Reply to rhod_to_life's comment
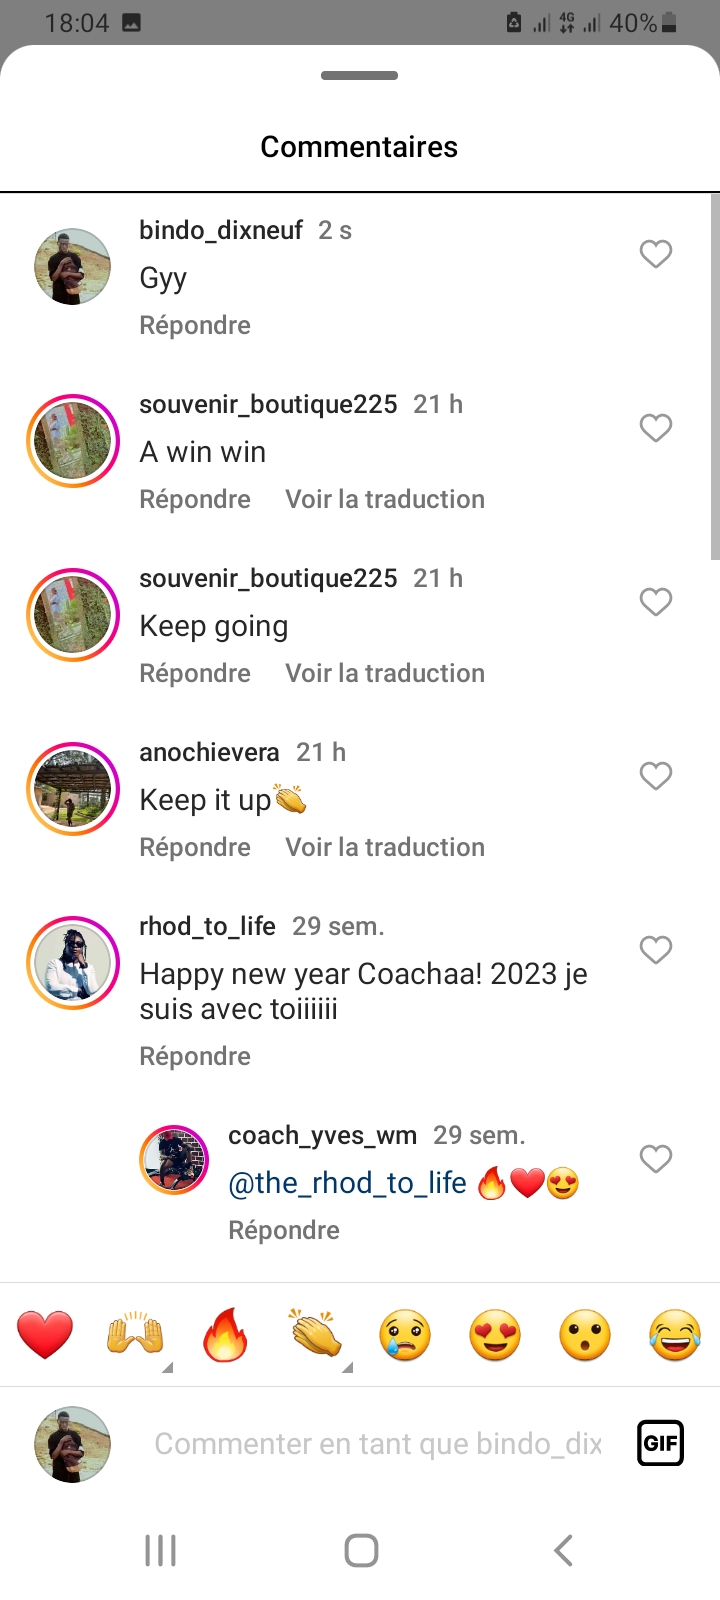 [x=195, y=1056]
